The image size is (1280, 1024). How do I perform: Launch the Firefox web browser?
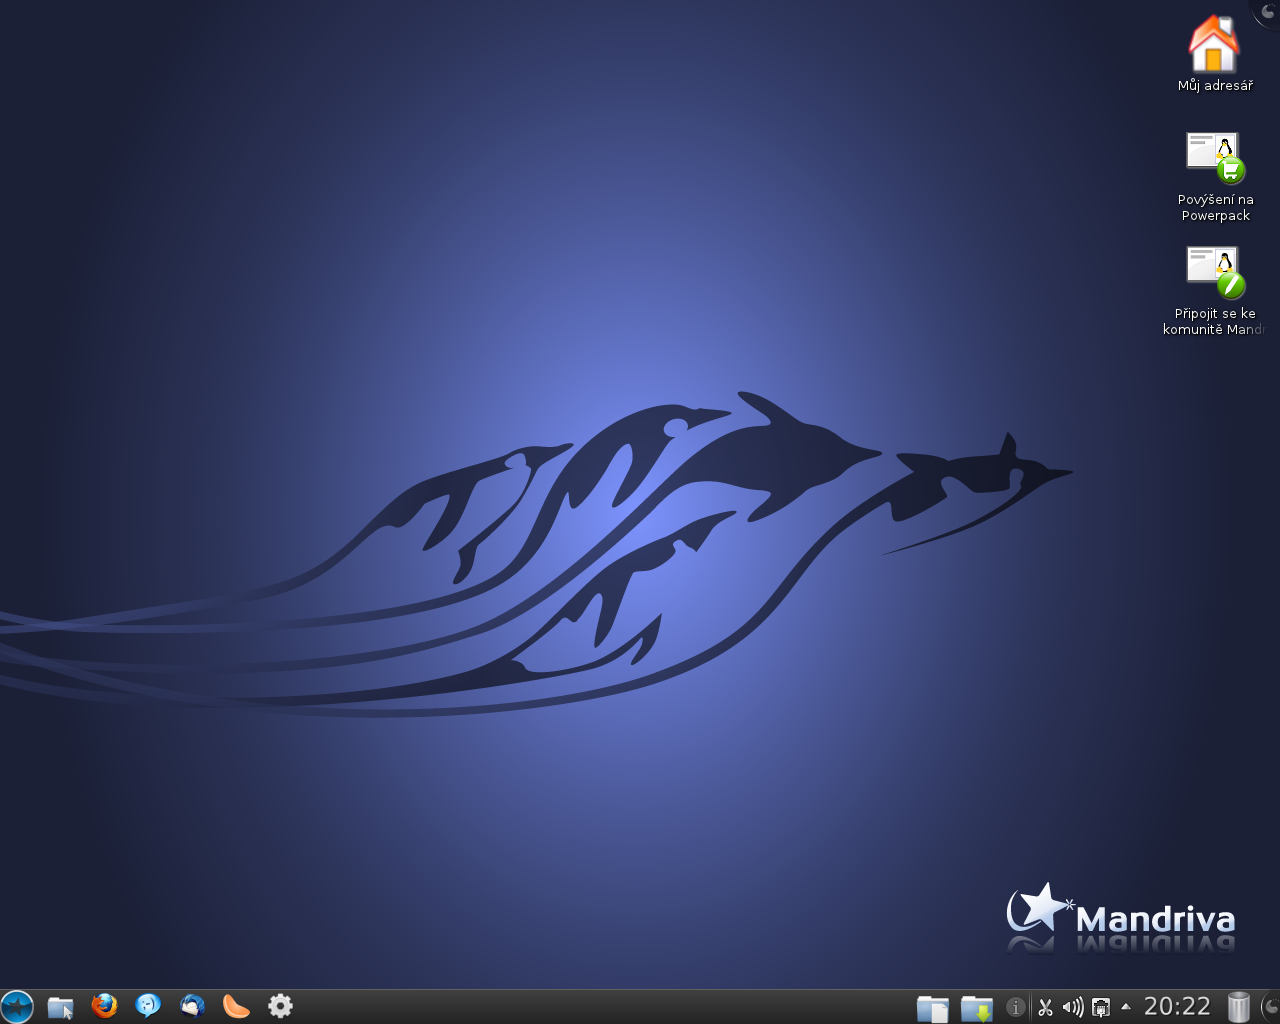(x=104, y=1006)
